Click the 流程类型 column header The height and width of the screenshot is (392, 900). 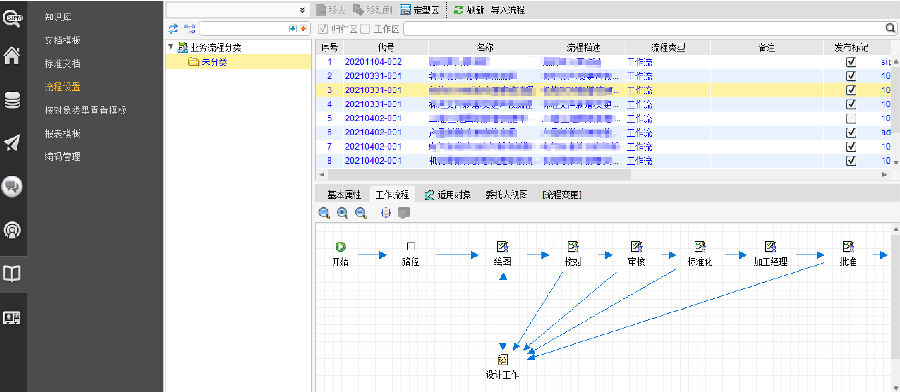coord(668,48)
